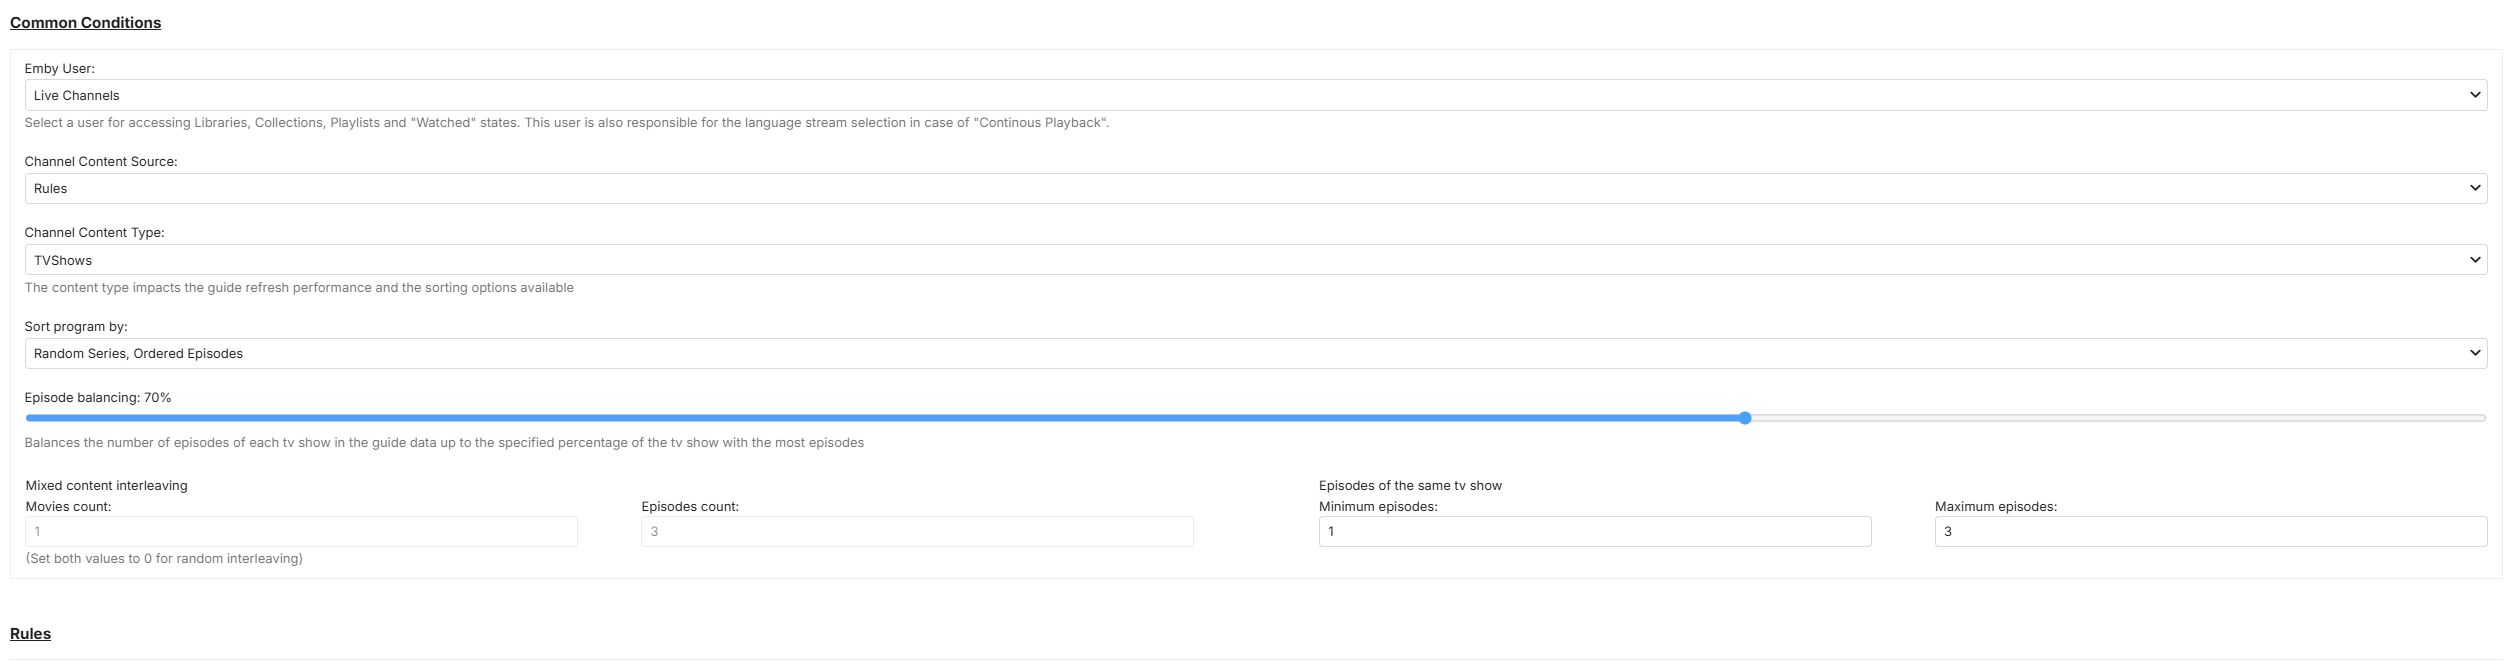
Task: Click the Sort program by chevron arrow
Action: click(2474, 353)
